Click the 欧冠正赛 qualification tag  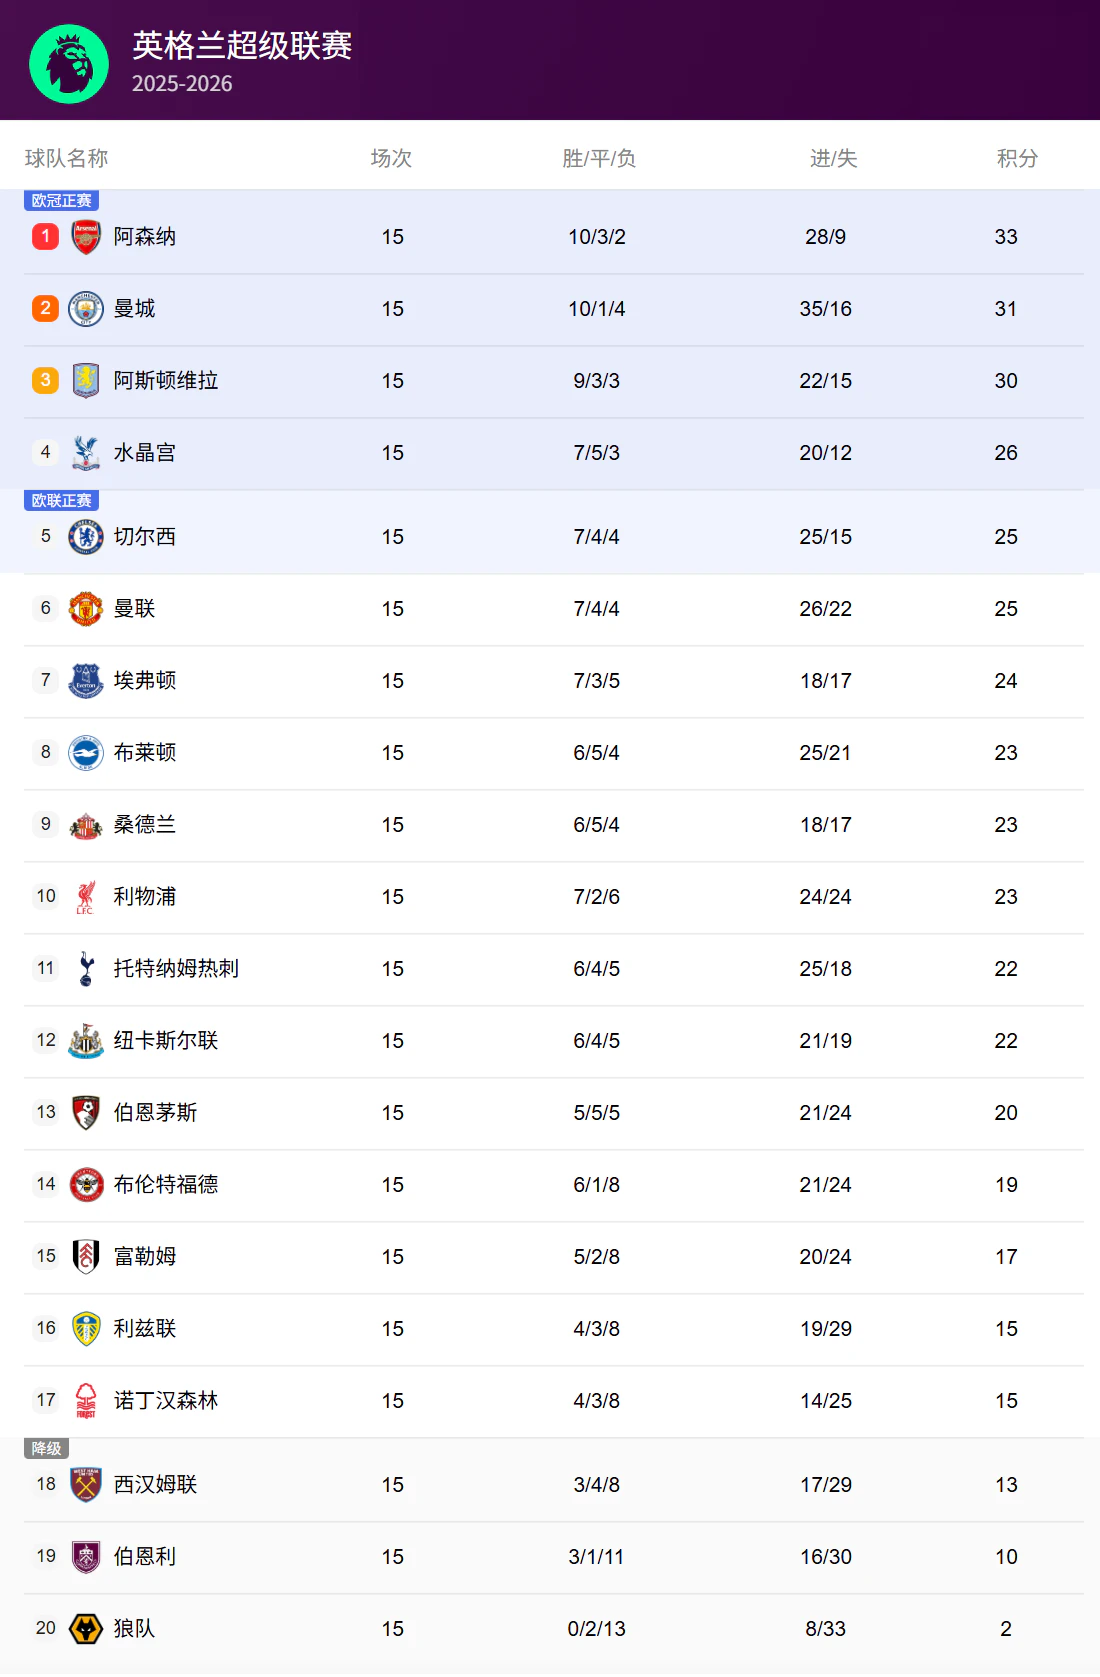[61, 201]
